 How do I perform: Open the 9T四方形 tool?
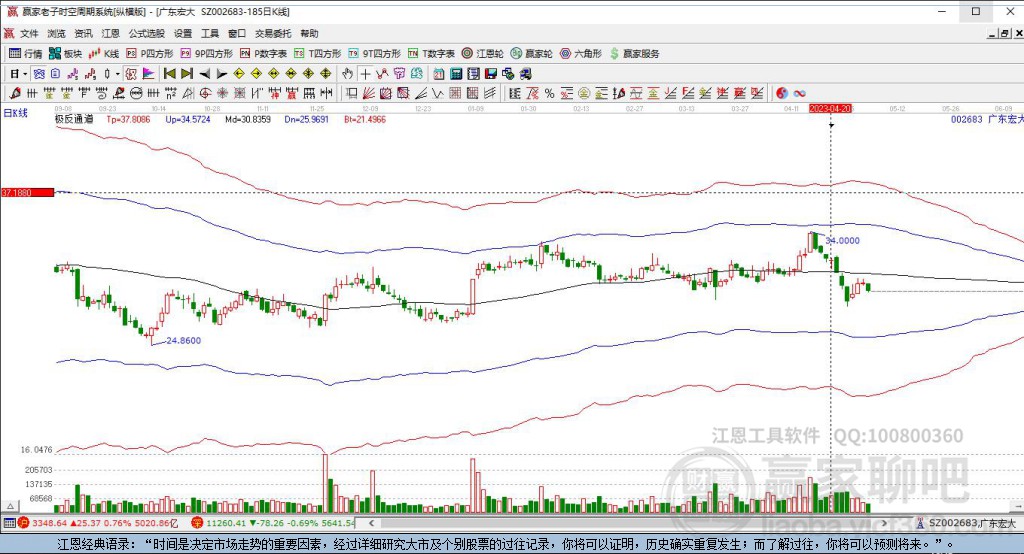(x=374, y=54)
